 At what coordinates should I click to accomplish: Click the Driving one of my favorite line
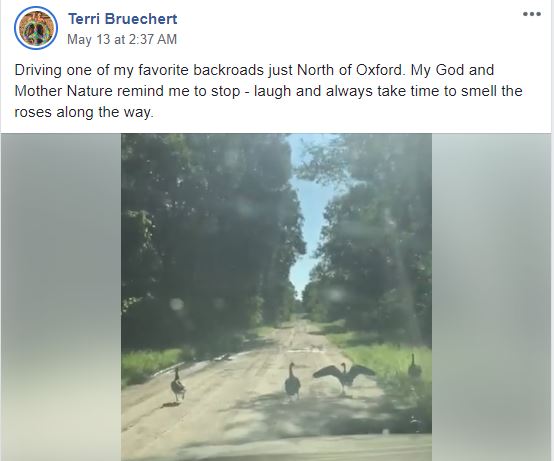pyautogui.click(x=254, y=70)
